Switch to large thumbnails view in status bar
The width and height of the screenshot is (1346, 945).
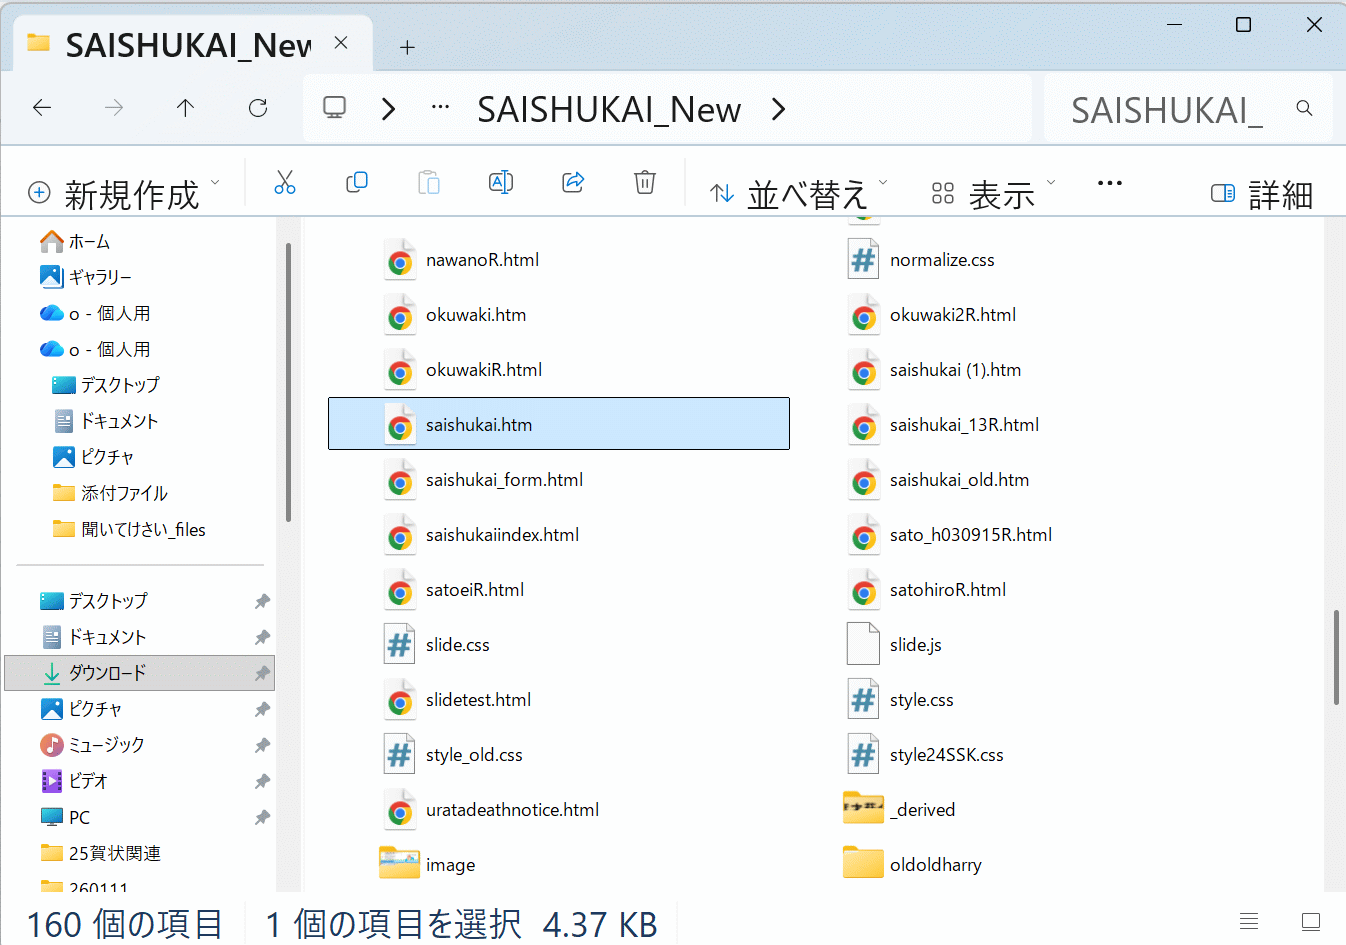point(1311,921)
